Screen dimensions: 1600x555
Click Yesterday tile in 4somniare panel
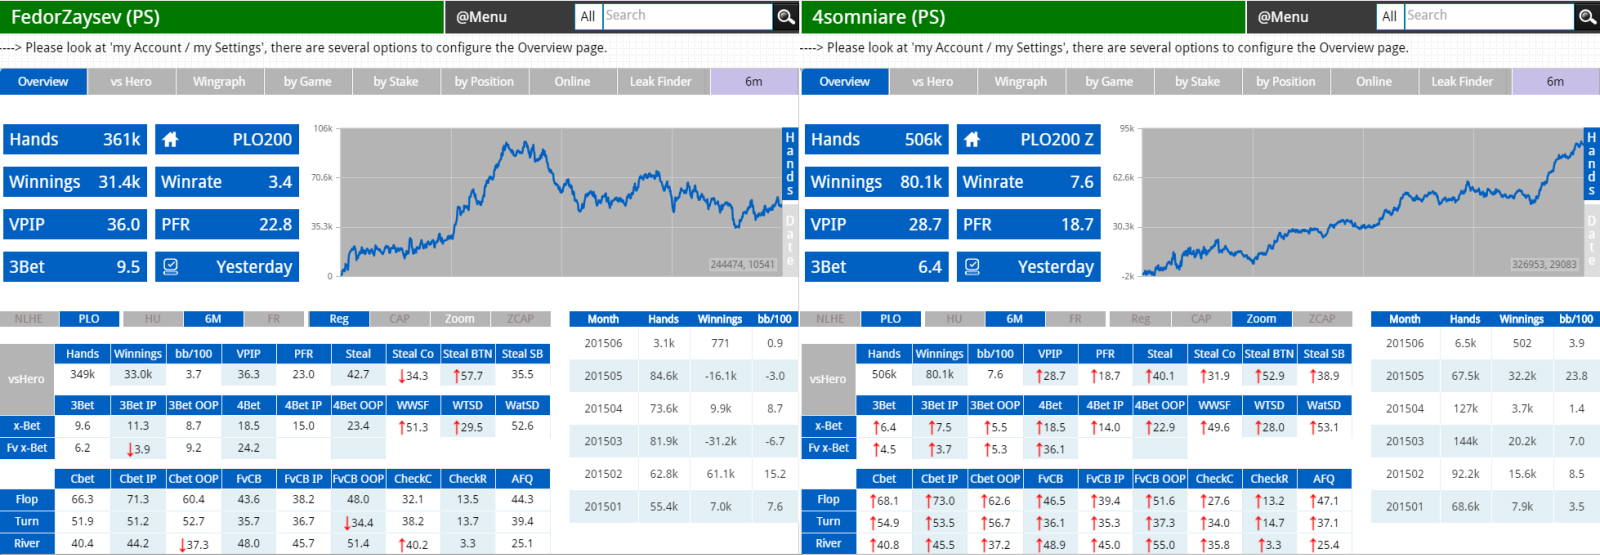(1029, 267)
